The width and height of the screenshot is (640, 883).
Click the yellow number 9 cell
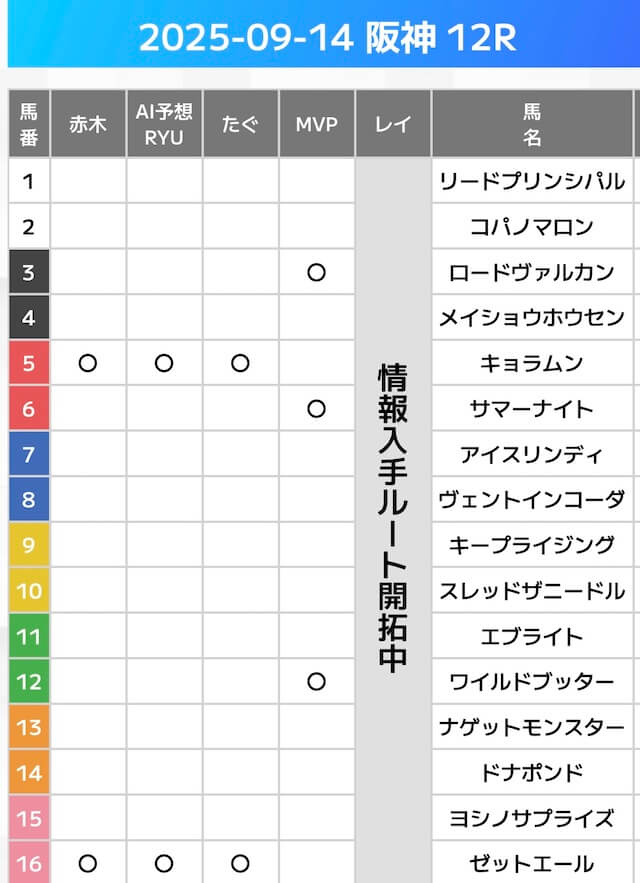pos(28,545)
